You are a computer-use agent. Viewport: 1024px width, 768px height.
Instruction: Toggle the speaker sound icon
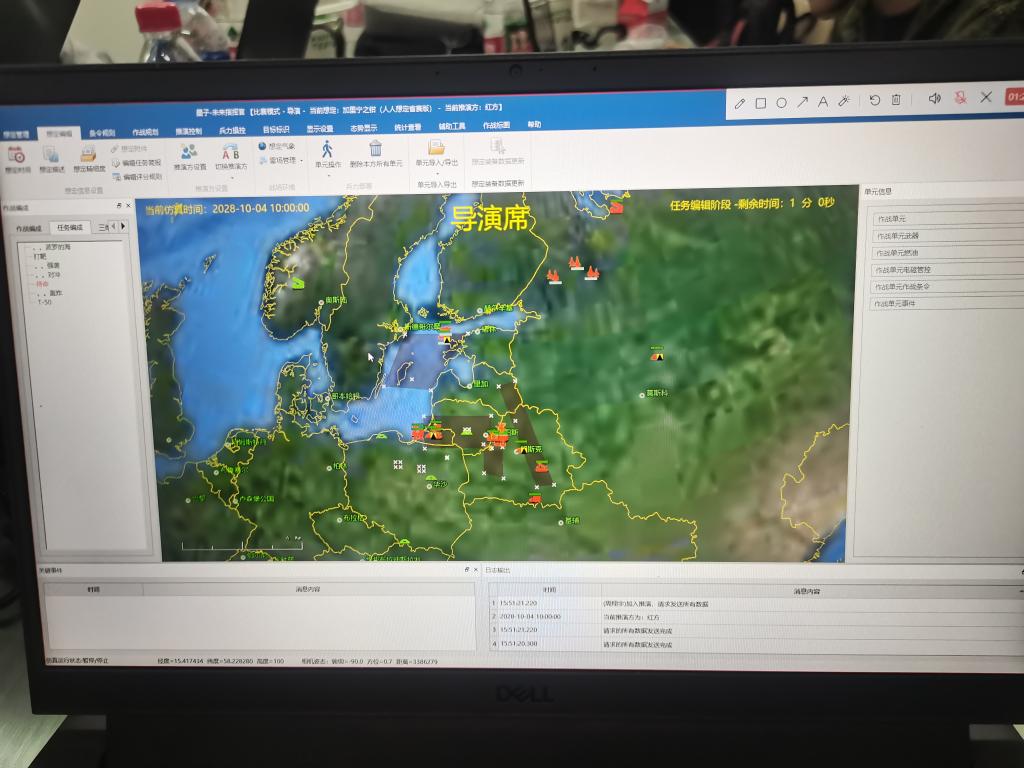934,98
